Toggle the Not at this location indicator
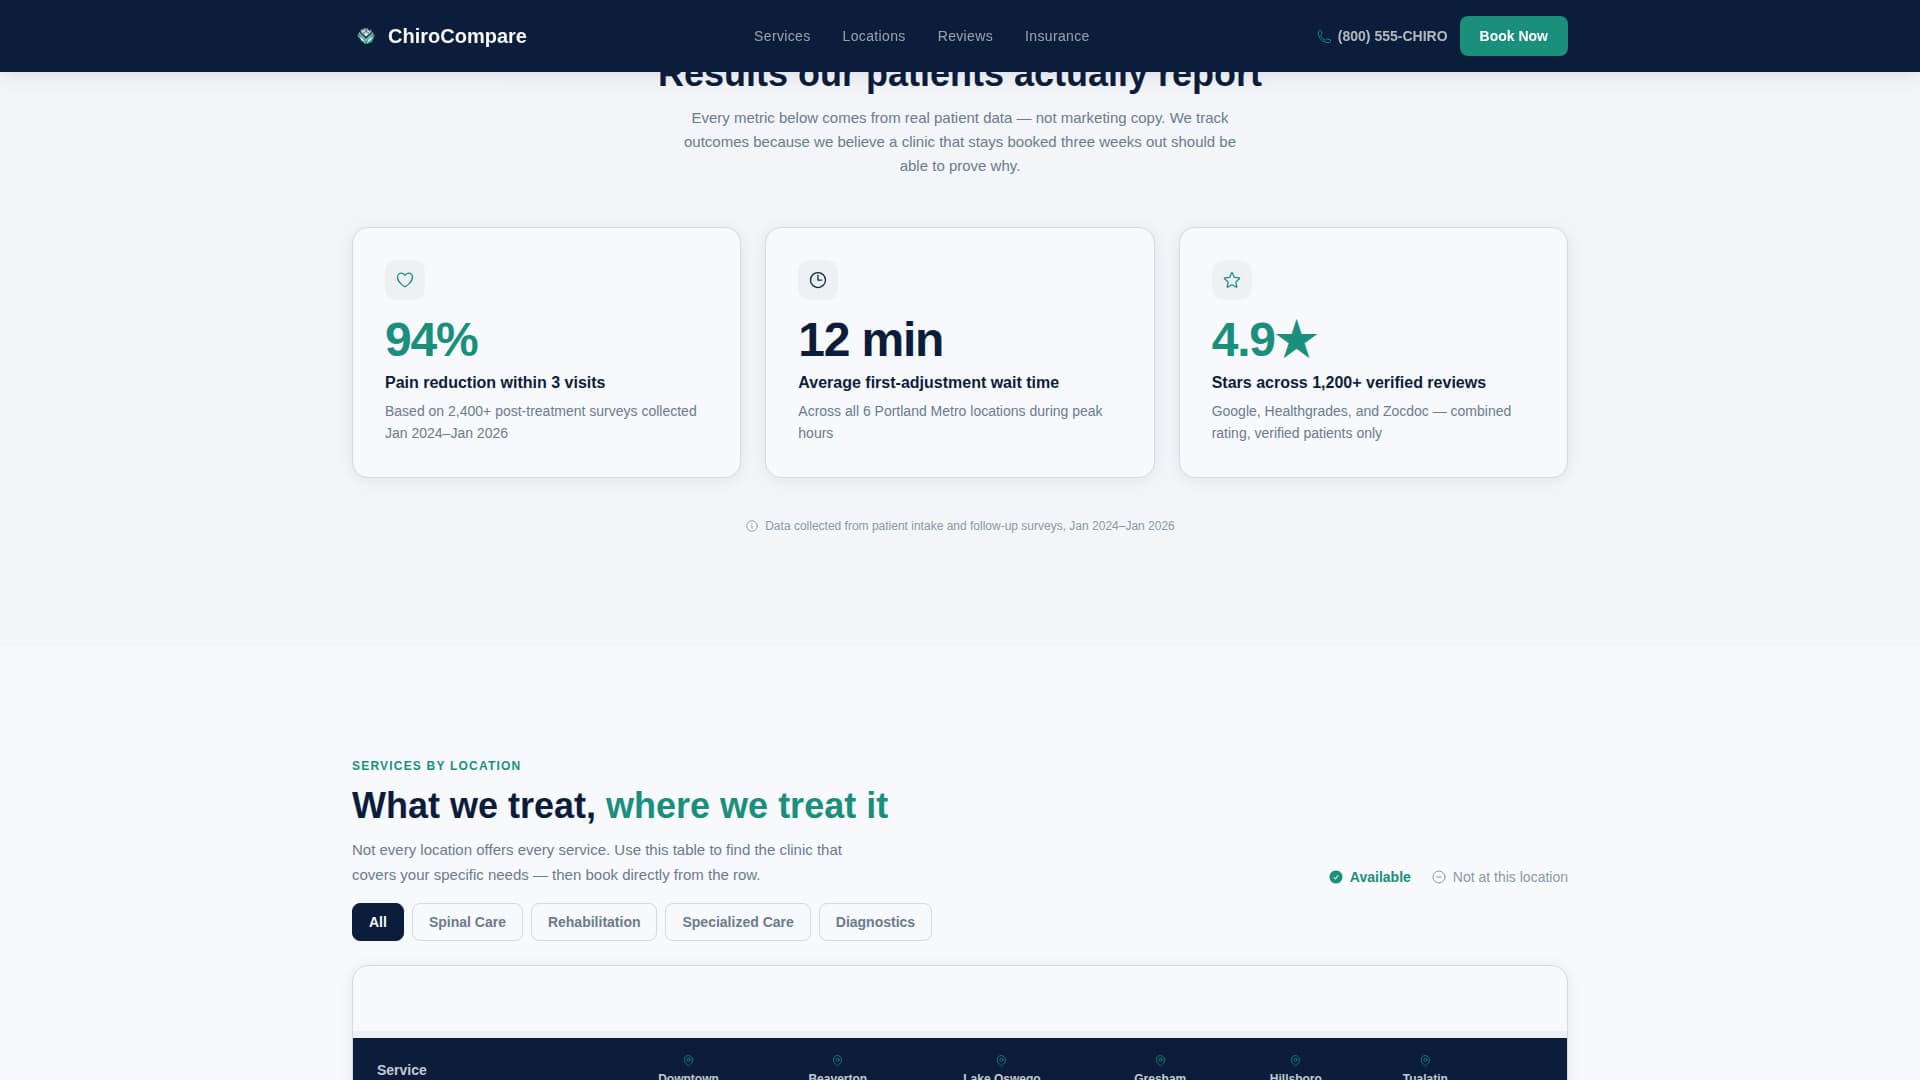This screenshot has height=1080, width=1920. (1440, 876)
